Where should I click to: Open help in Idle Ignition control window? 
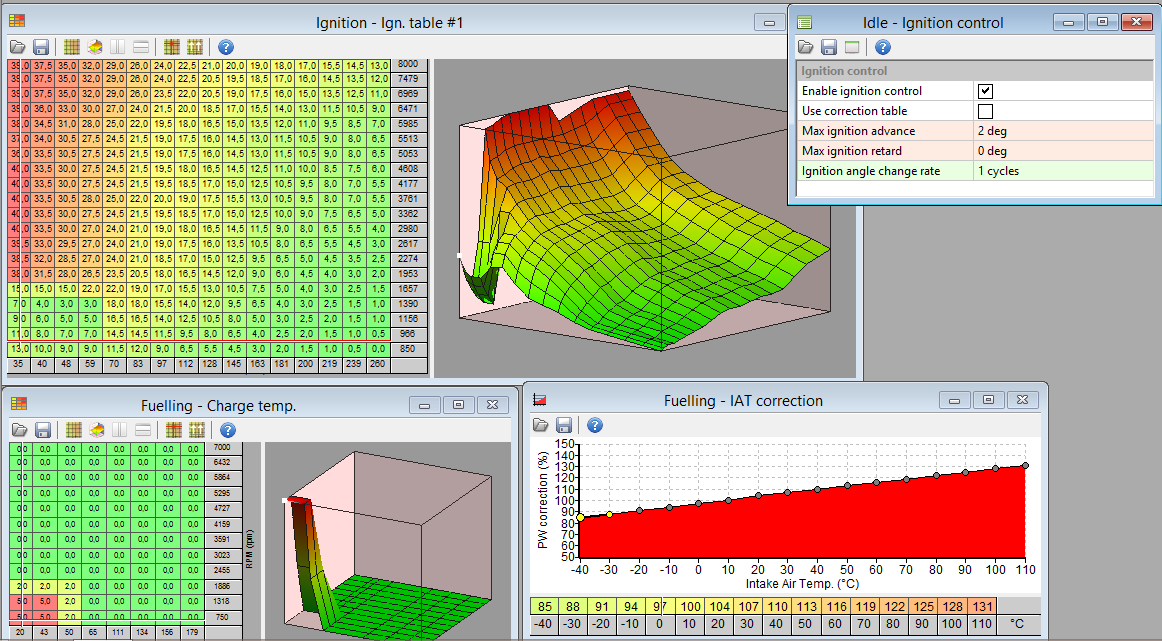pyautogui.click(x=882, y=47)
